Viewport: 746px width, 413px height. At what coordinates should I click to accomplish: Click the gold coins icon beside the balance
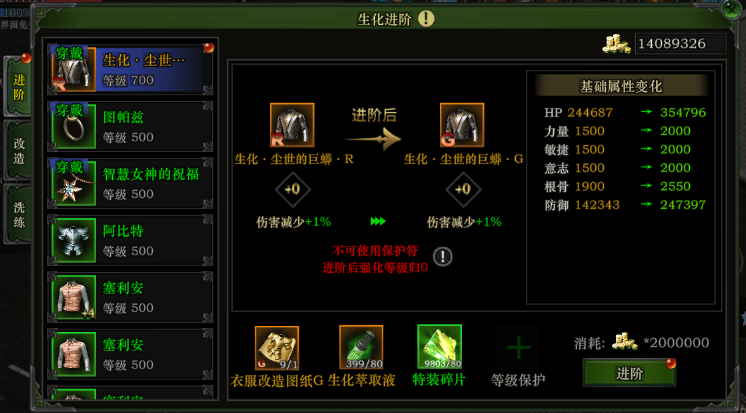coord(617,44)
